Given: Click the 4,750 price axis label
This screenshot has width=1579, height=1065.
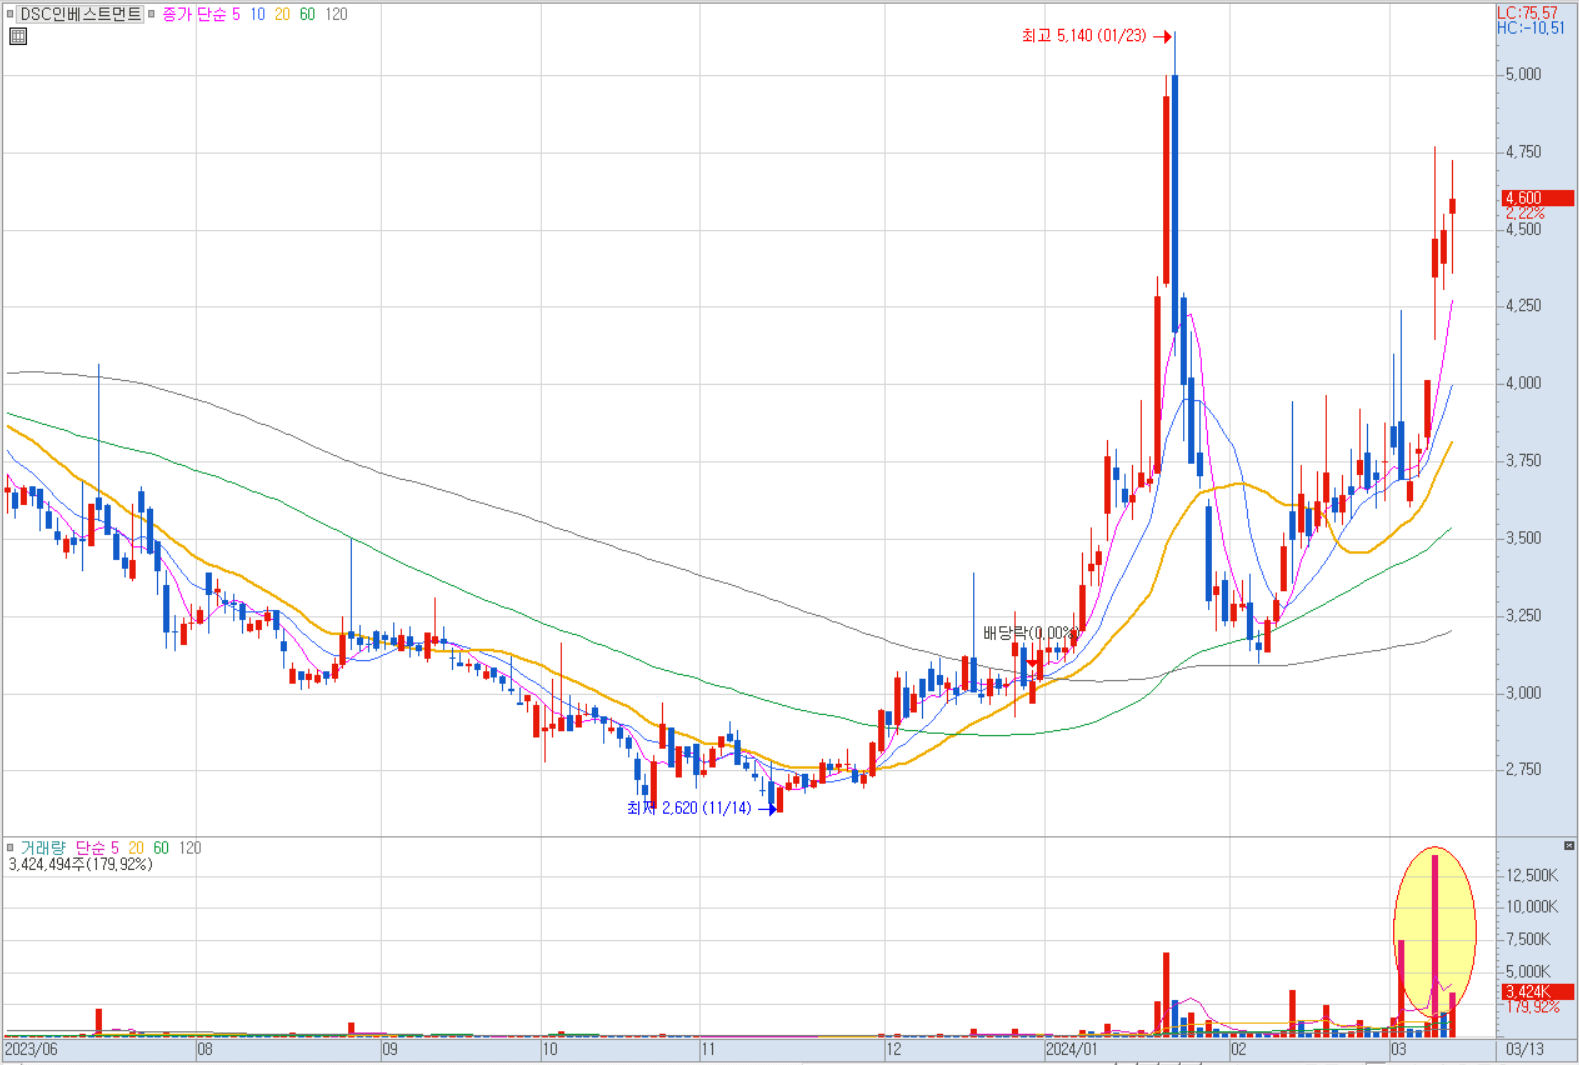Looking at the screenshot, I should 1523,152.
